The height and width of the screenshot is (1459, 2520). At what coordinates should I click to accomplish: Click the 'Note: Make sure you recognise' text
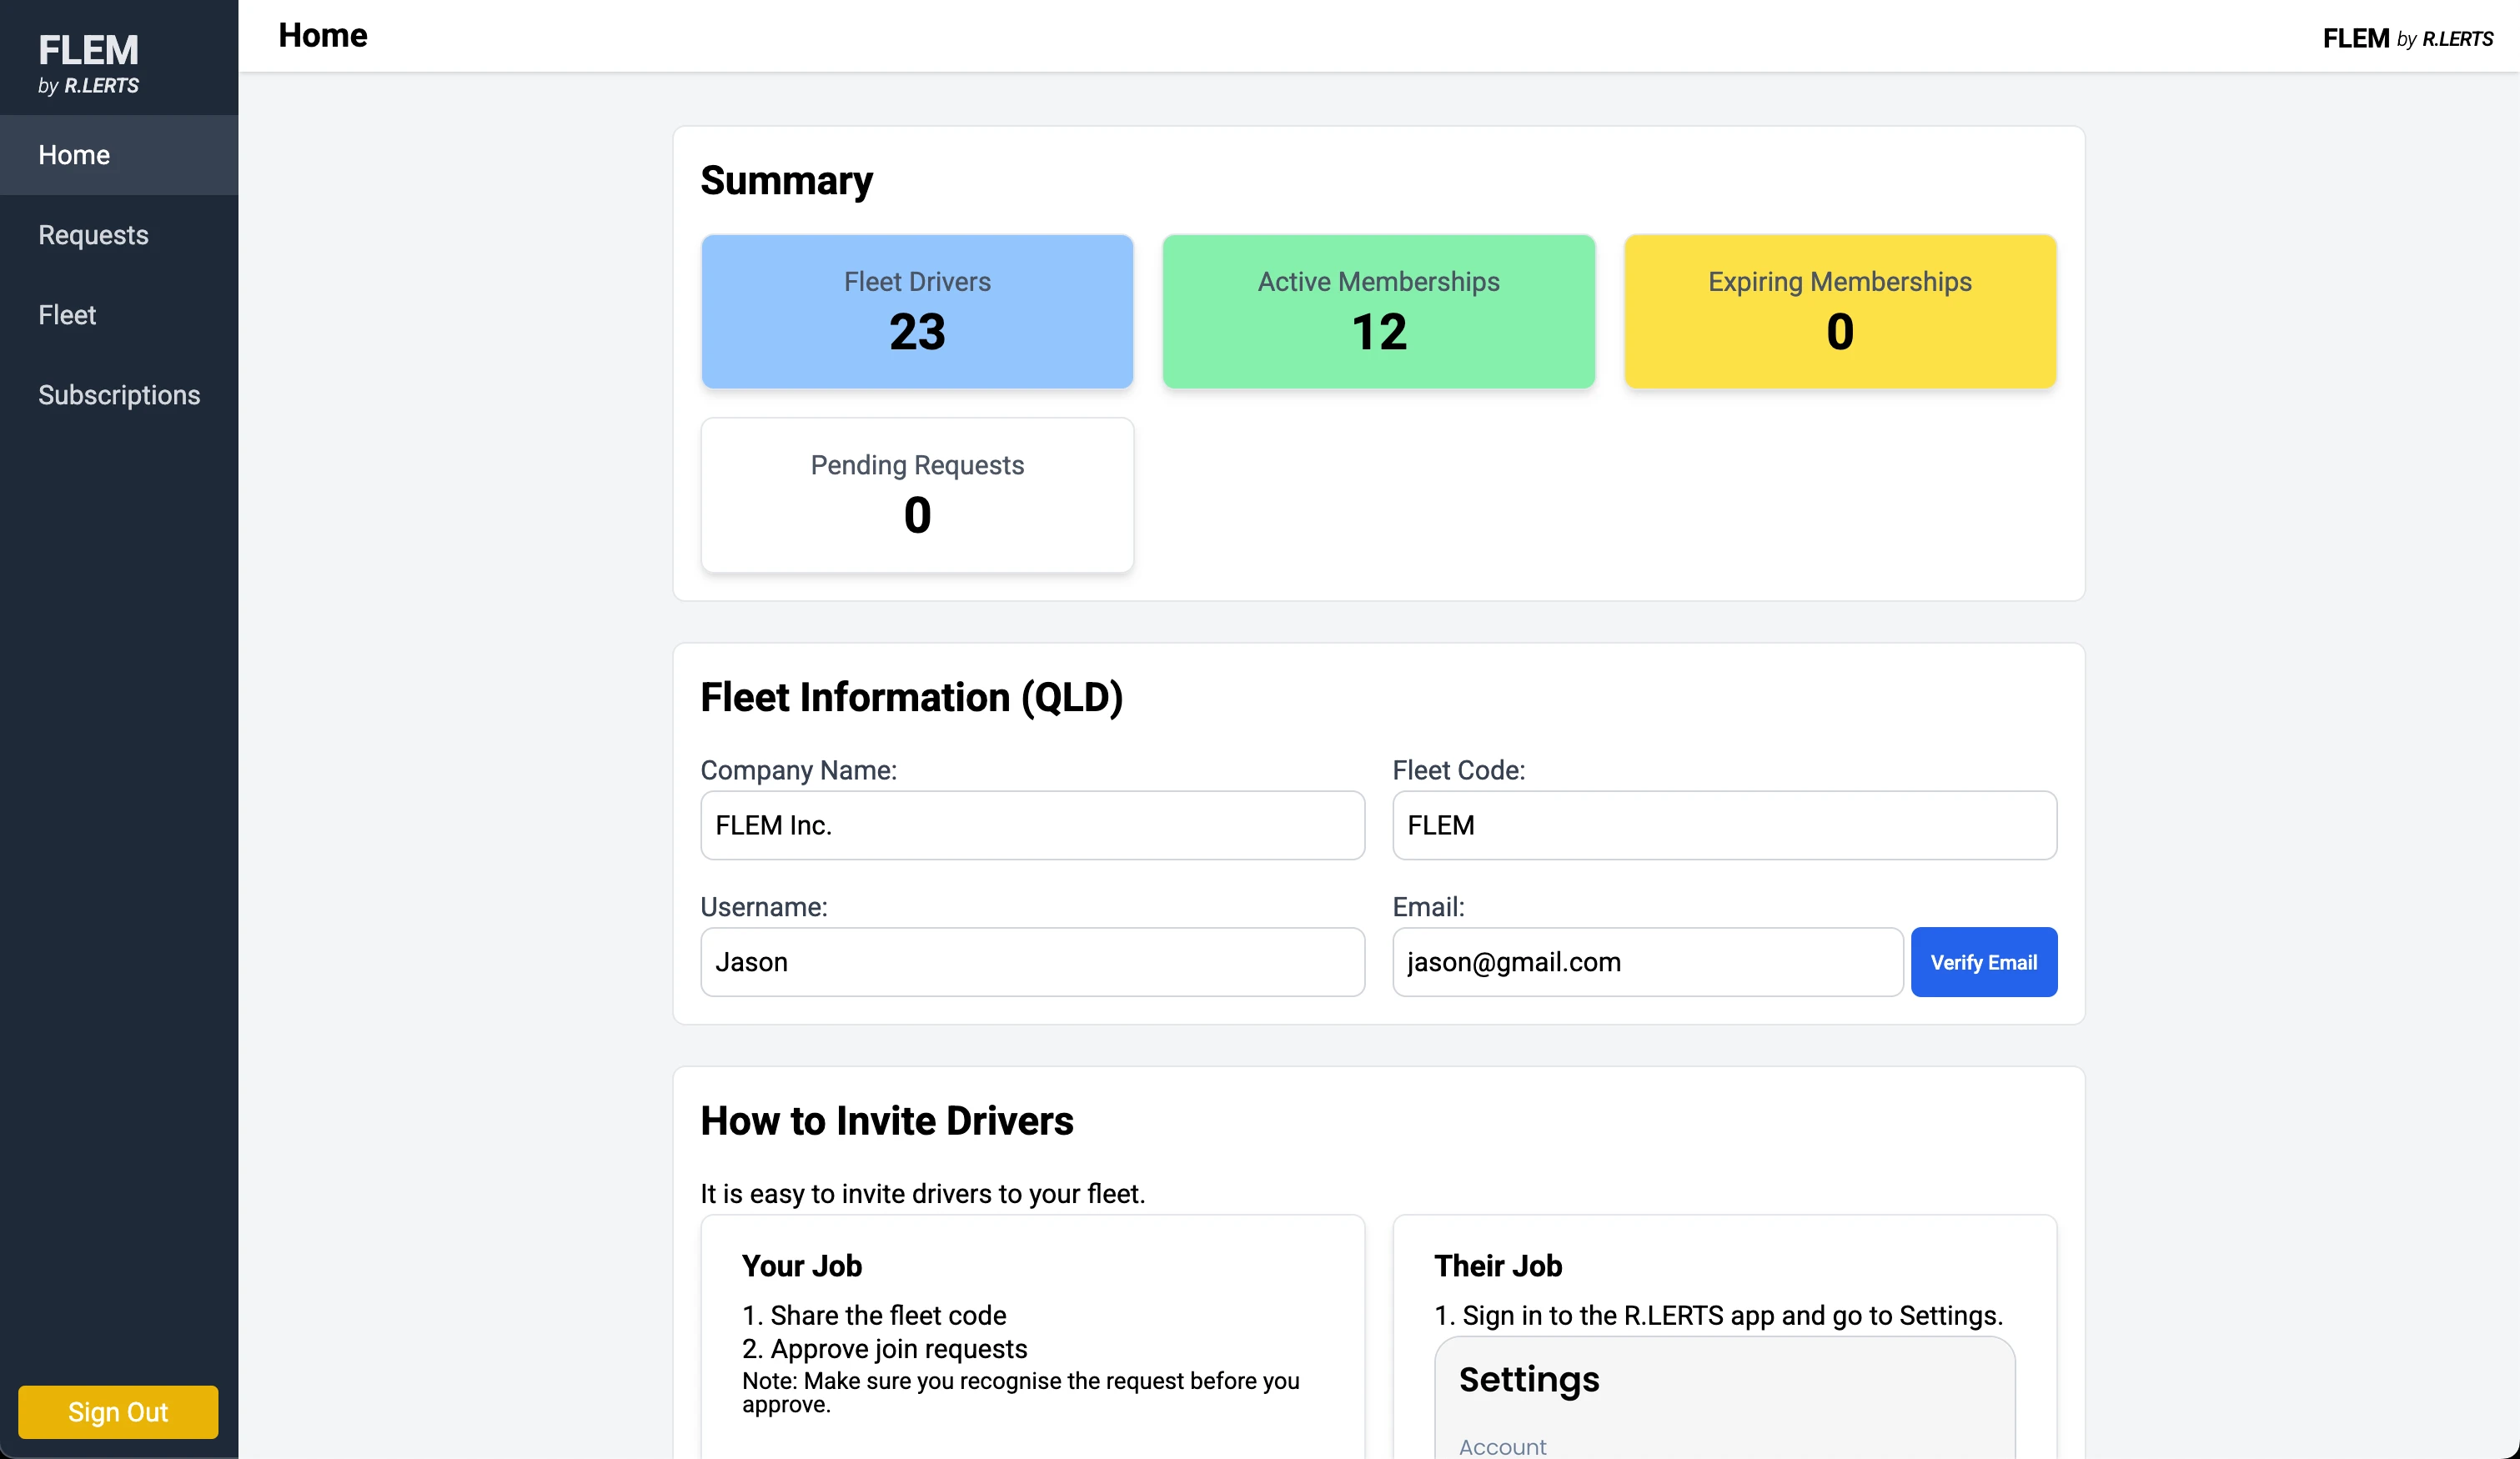click(x=1021, y=1392)
